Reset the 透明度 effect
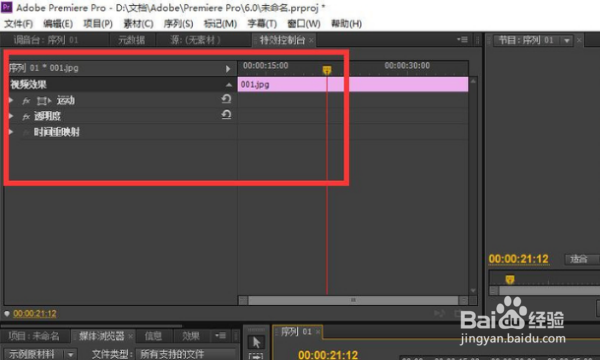The height and width of the screenshot is (360, 600). (226, 114)
